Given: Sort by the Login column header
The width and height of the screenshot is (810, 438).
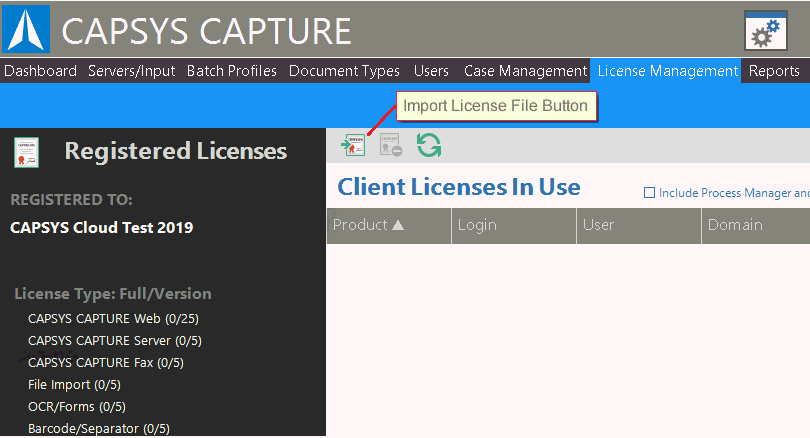Looking at the screenshot, I should 514,225.
